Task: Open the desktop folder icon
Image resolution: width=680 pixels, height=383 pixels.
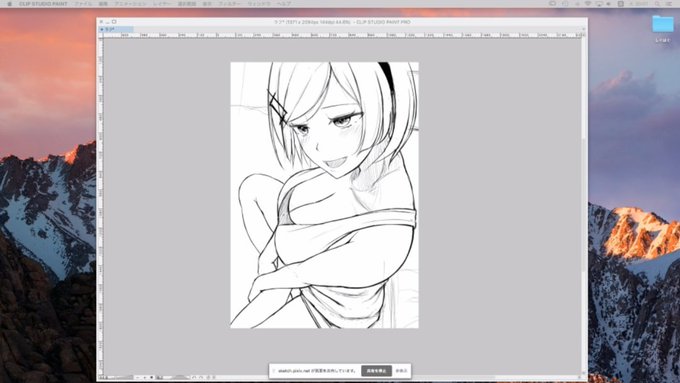Action: 663,24
